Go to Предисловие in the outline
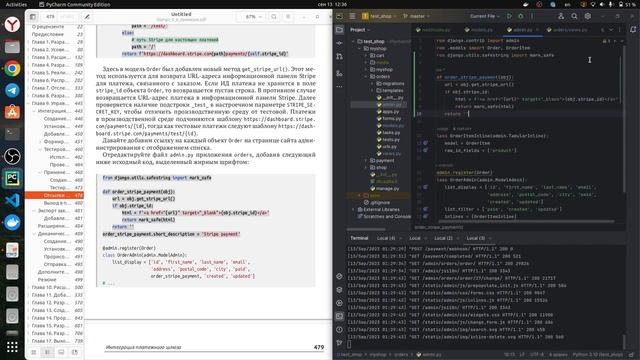 click(48, 34)
